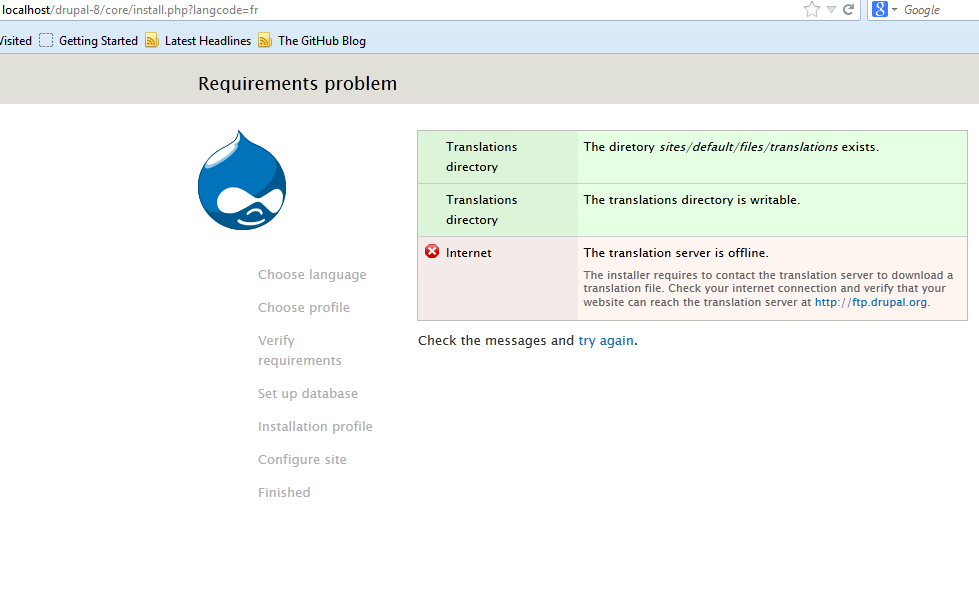
Task: Expand the search engine selector arrow
Action: click(x=894, y=9)
